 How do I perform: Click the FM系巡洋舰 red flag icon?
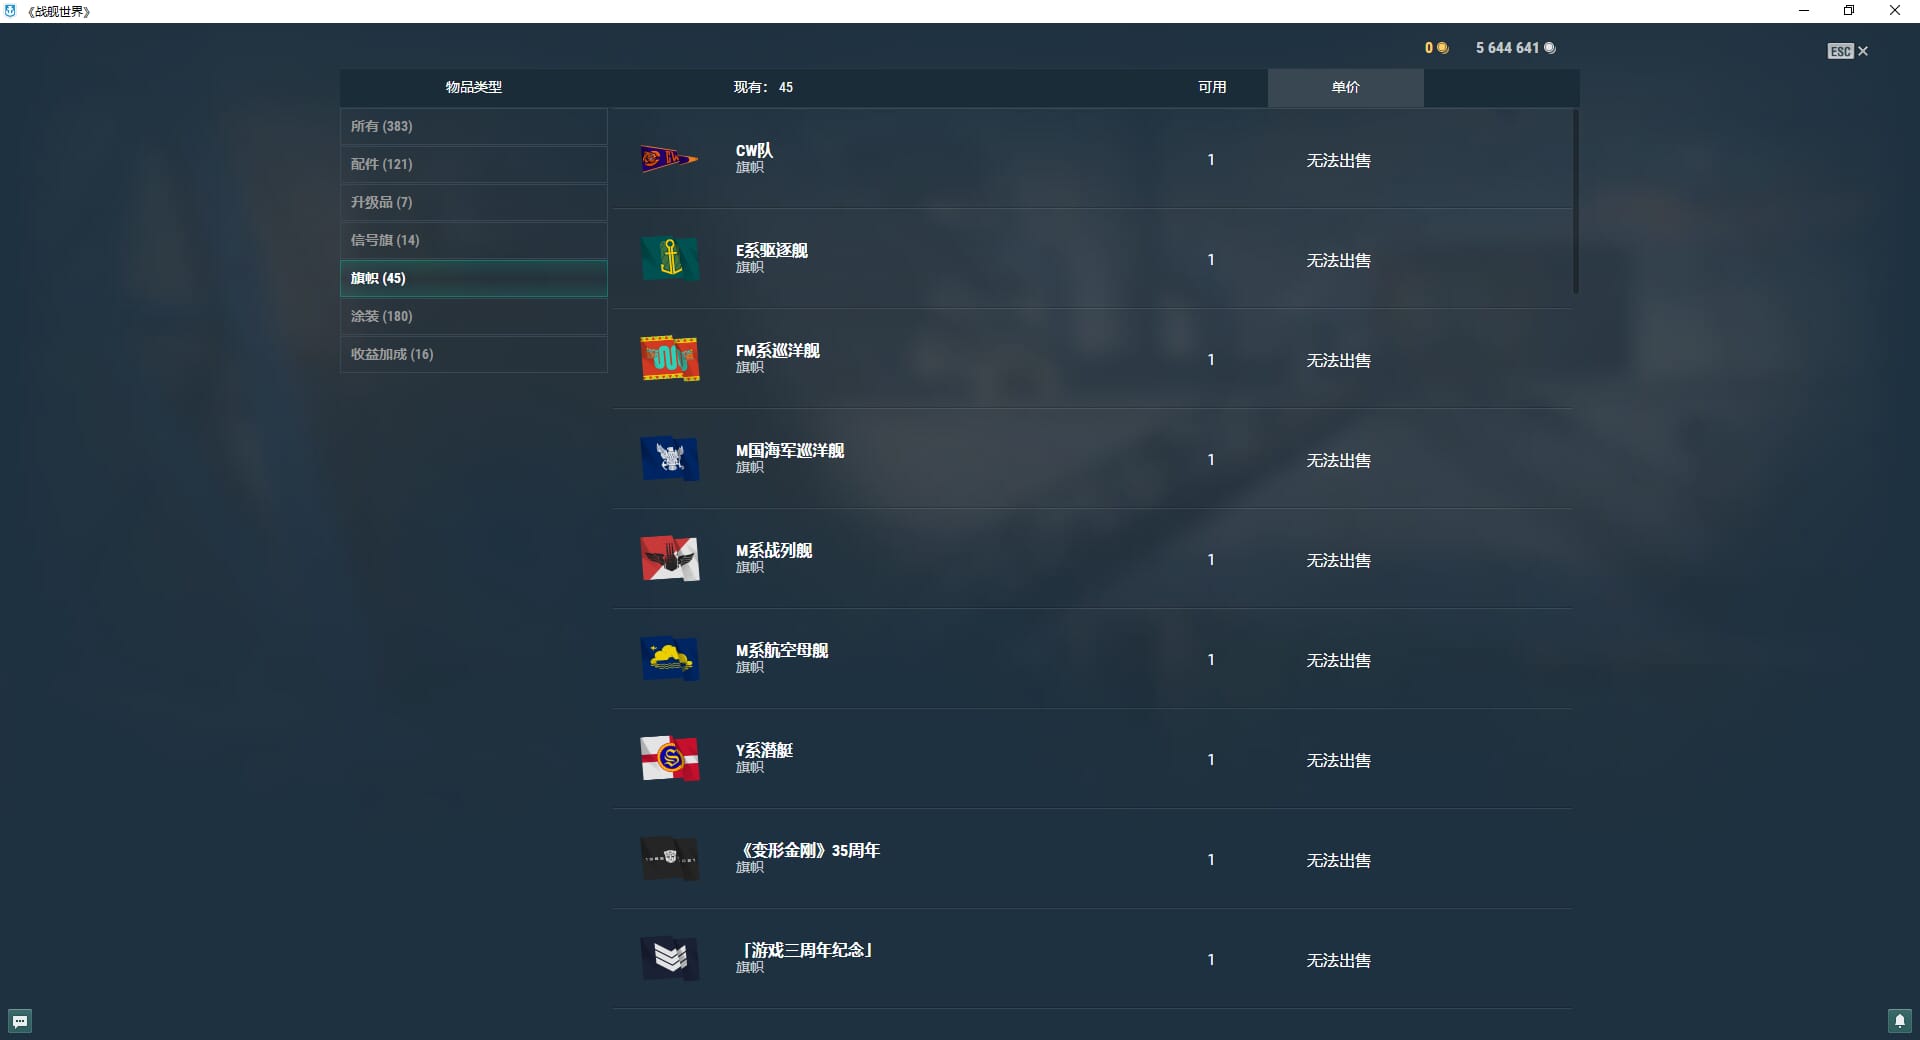coord(669,359)
